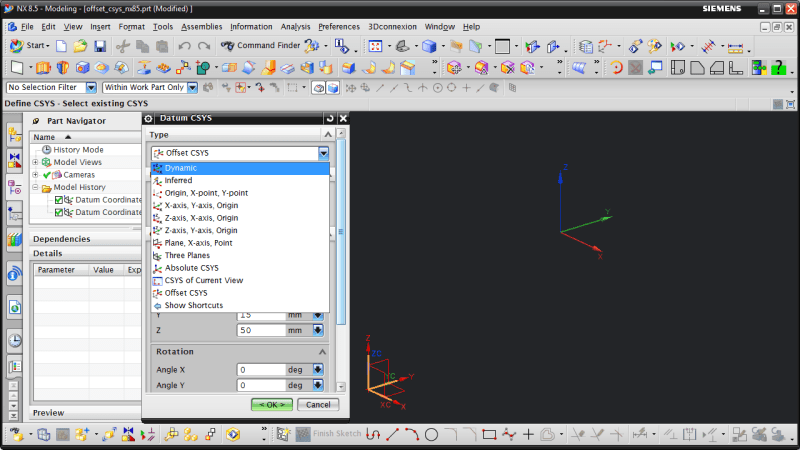Image resolution: width=800 pixels, height=450 pixels.
Task: Open the Assemblies menu
Action: click(x=202, y=26)
